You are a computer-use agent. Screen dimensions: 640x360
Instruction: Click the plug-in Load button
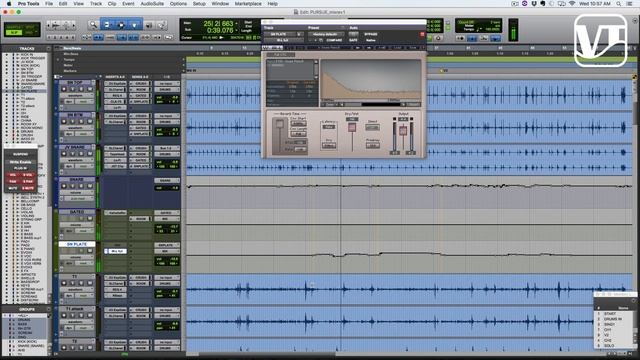[x=397, y=48]
